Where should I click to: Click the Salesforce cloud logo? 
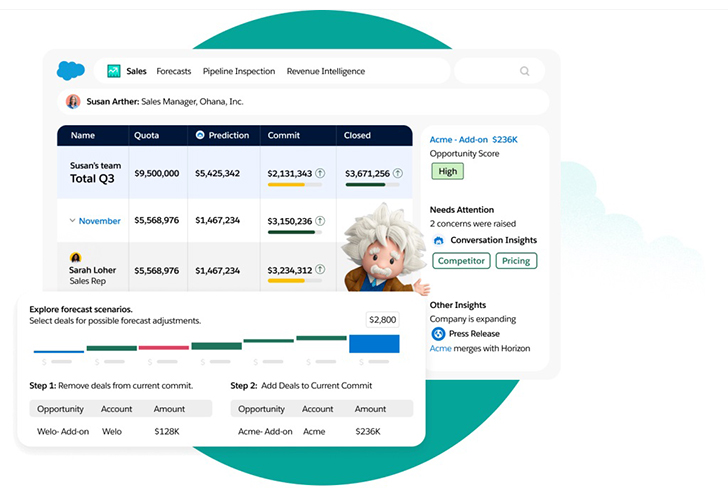[71, 71]
